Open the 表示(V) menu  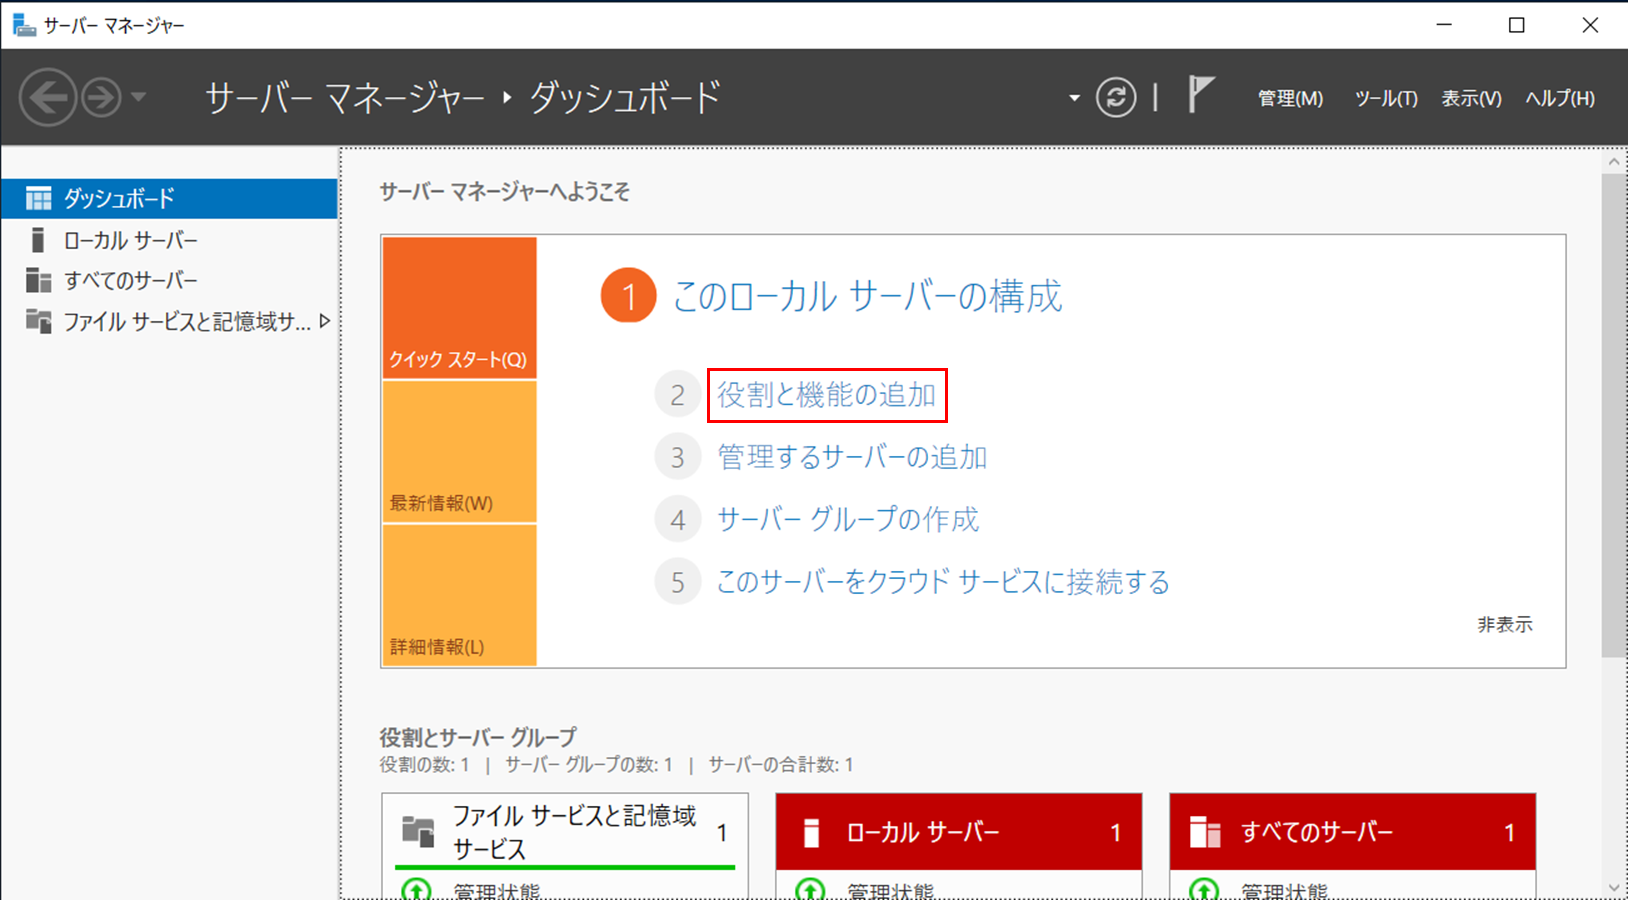(1471, 98)
